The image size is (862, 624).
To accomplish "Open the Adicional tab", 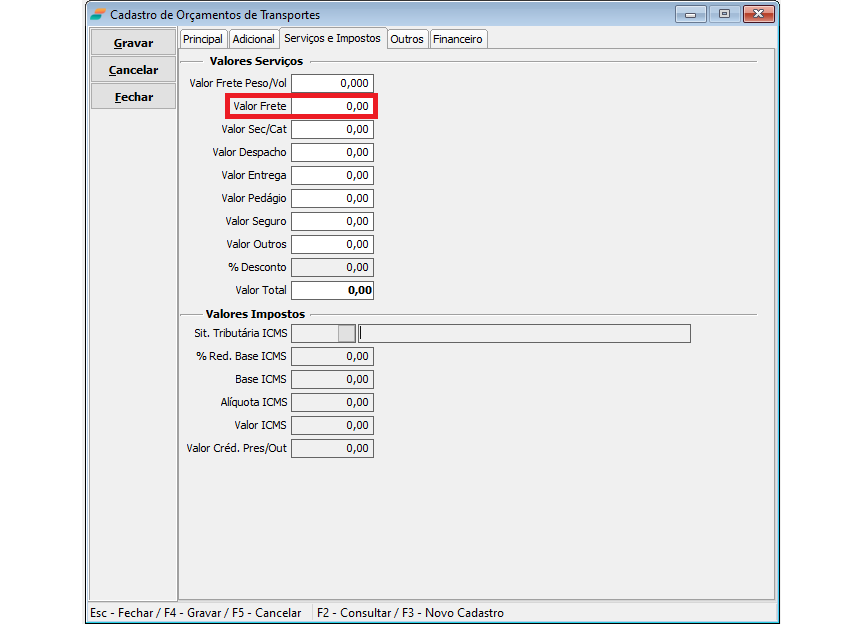I will click(x=253, y=39).
